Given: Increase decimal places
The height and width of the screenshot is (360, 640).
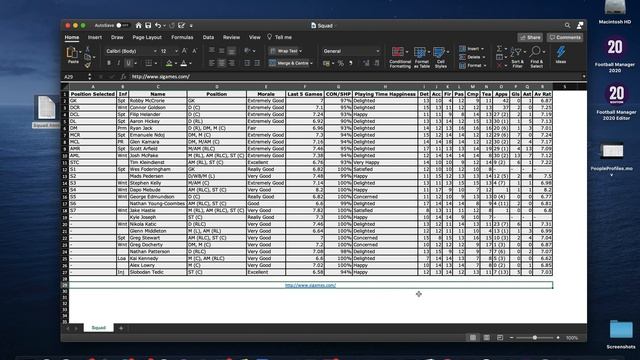Looking at the screenshot, I should tap(366, 63).
